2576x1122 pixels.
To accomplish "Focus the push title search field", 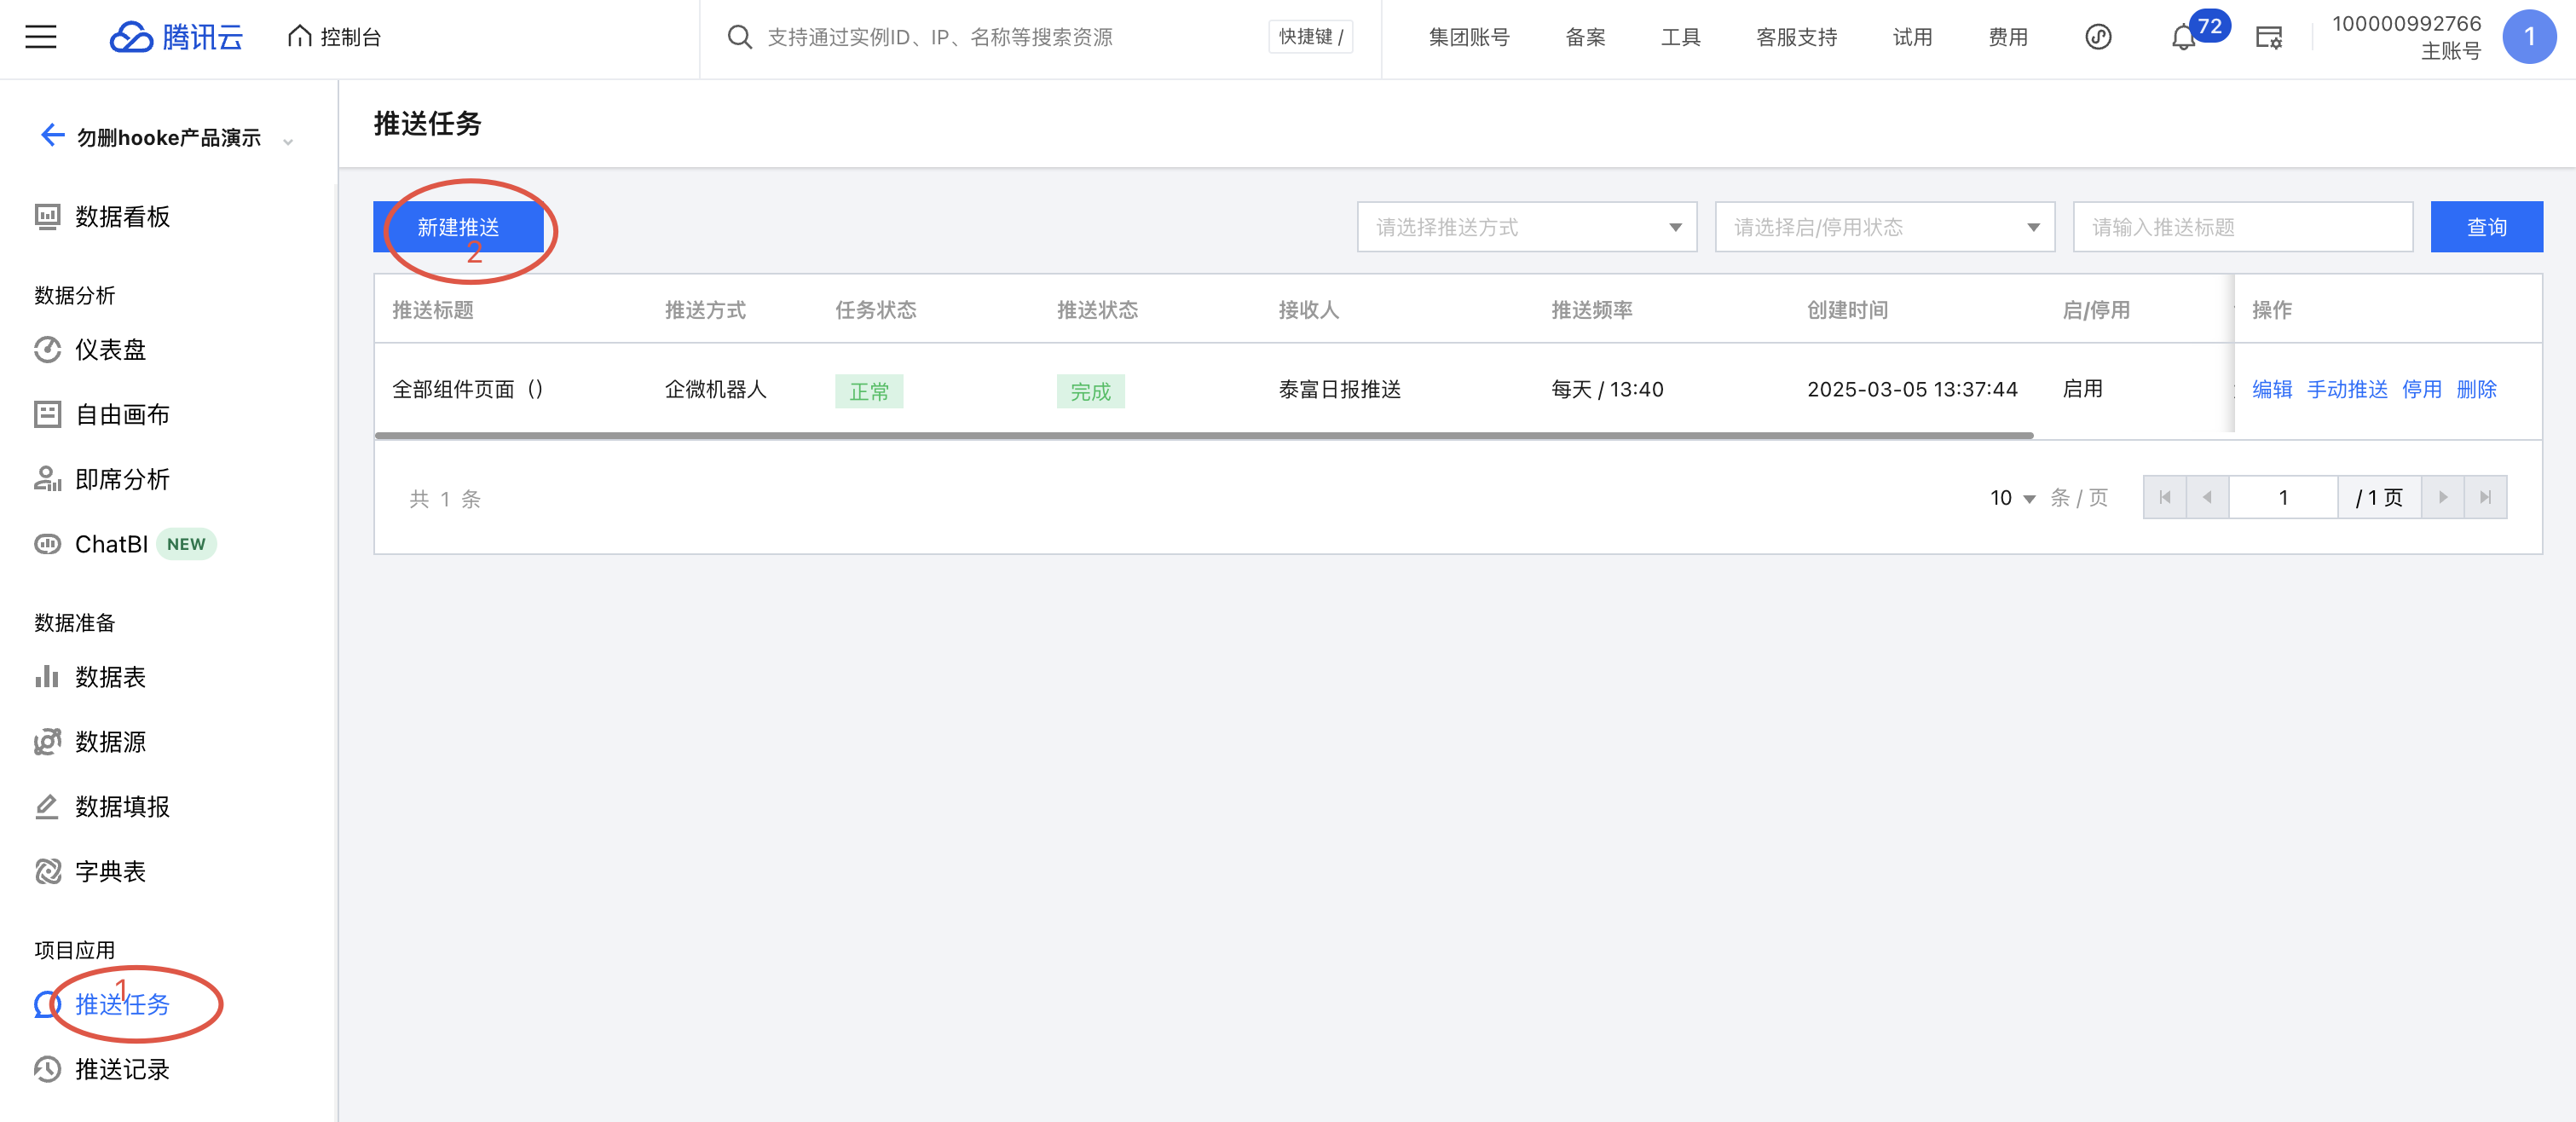I will click(2242, 227).
